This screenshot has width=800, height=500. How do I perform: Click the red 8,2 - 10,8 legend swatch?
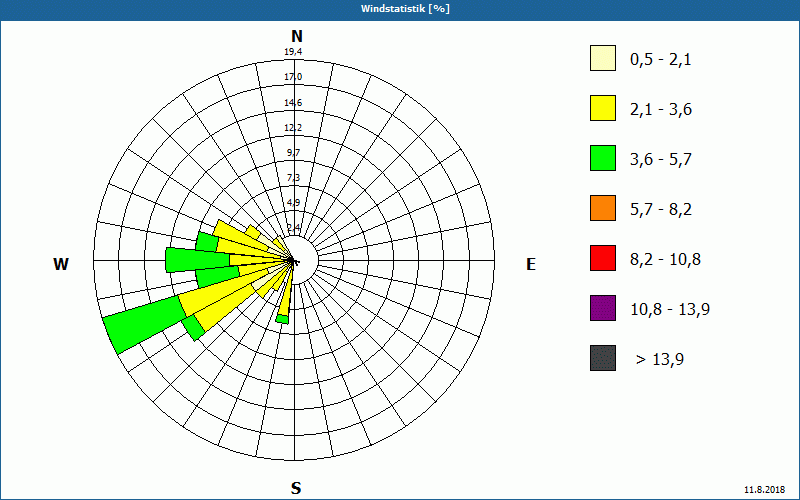click(603, 258)
